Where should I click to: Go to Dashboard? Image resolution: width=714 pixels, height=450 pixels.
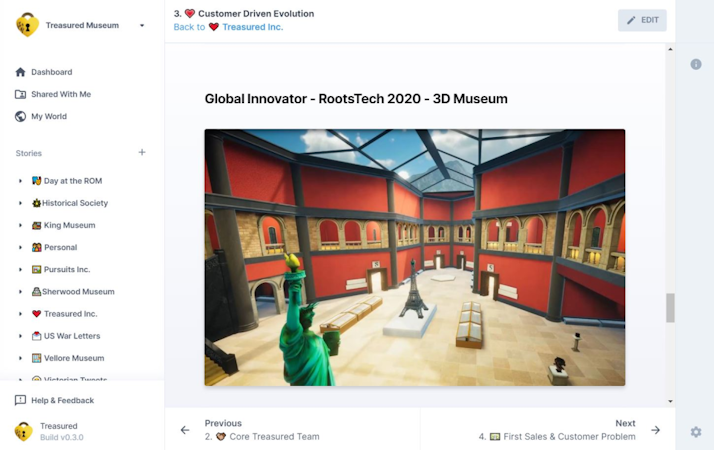[x=51, y=72]
